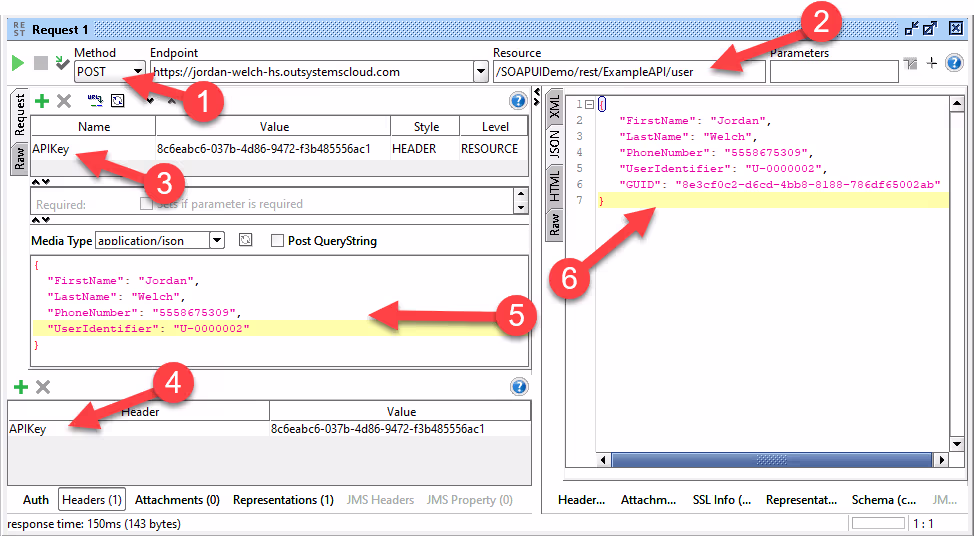Click the recreate request refresh icon beside Media Type
Screen dimensions: 974x536
[245, 240]
